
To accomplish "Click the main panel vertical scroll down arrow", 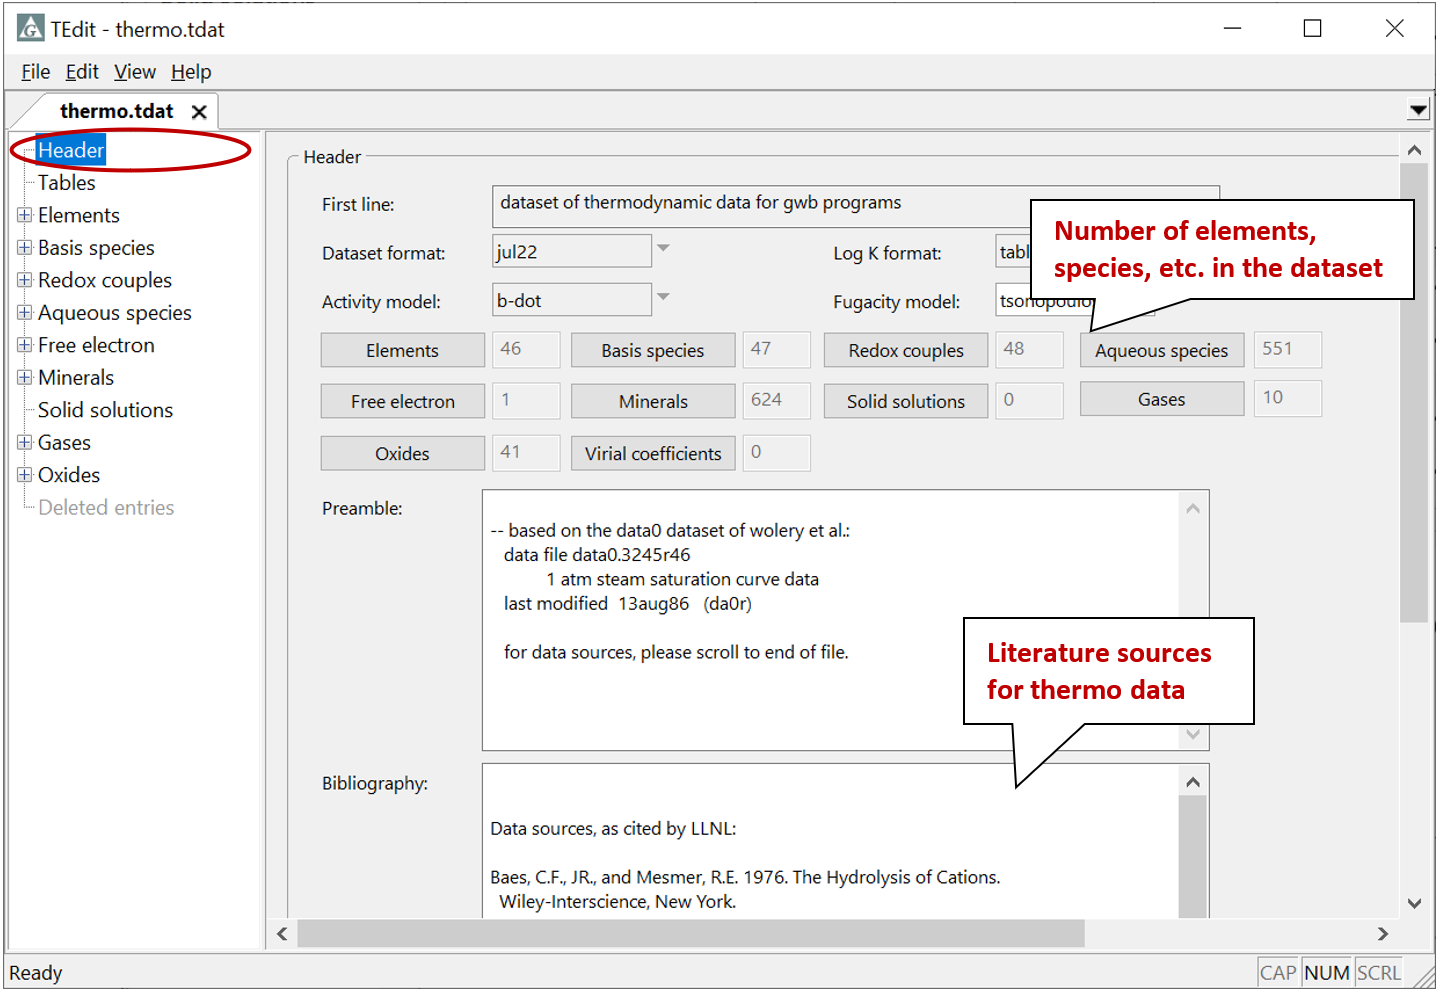I will (x=1414, y=903).
